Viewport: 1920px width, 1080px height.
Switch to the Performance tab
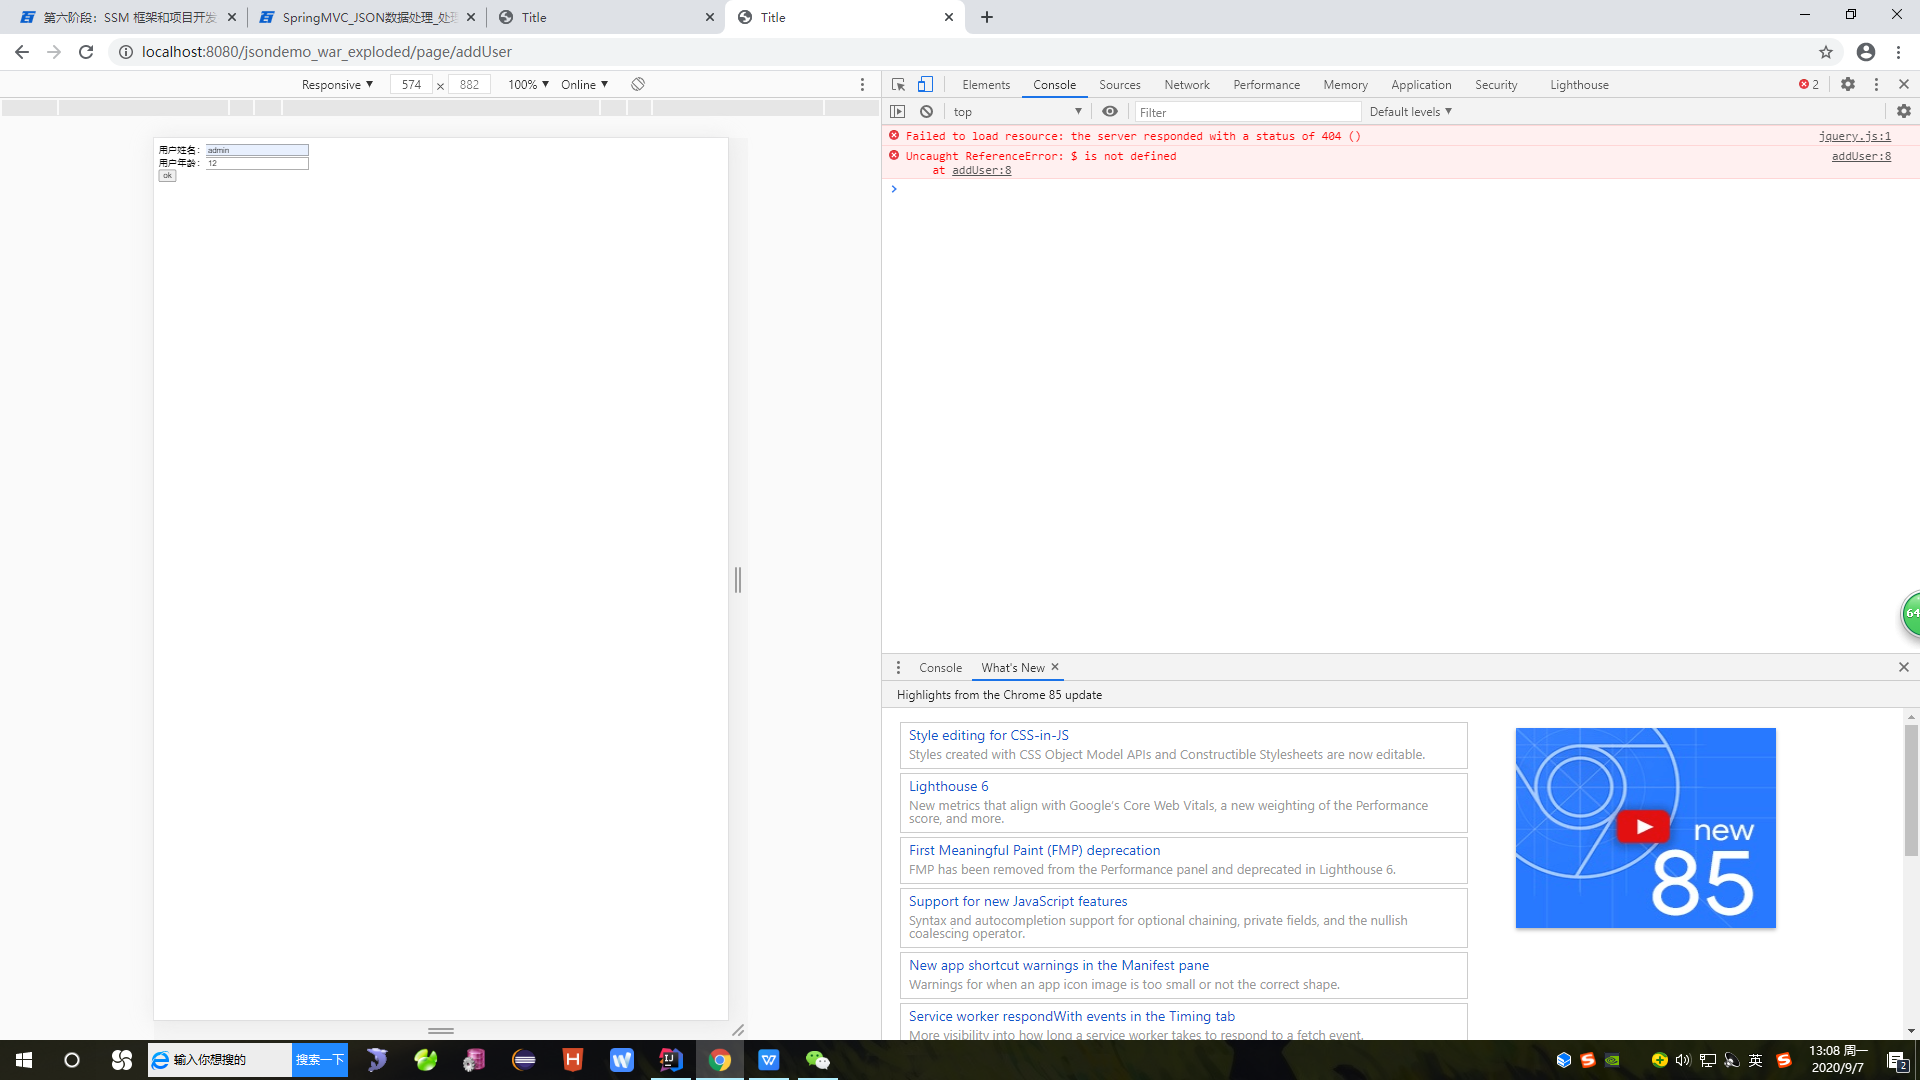point(1266,85)
